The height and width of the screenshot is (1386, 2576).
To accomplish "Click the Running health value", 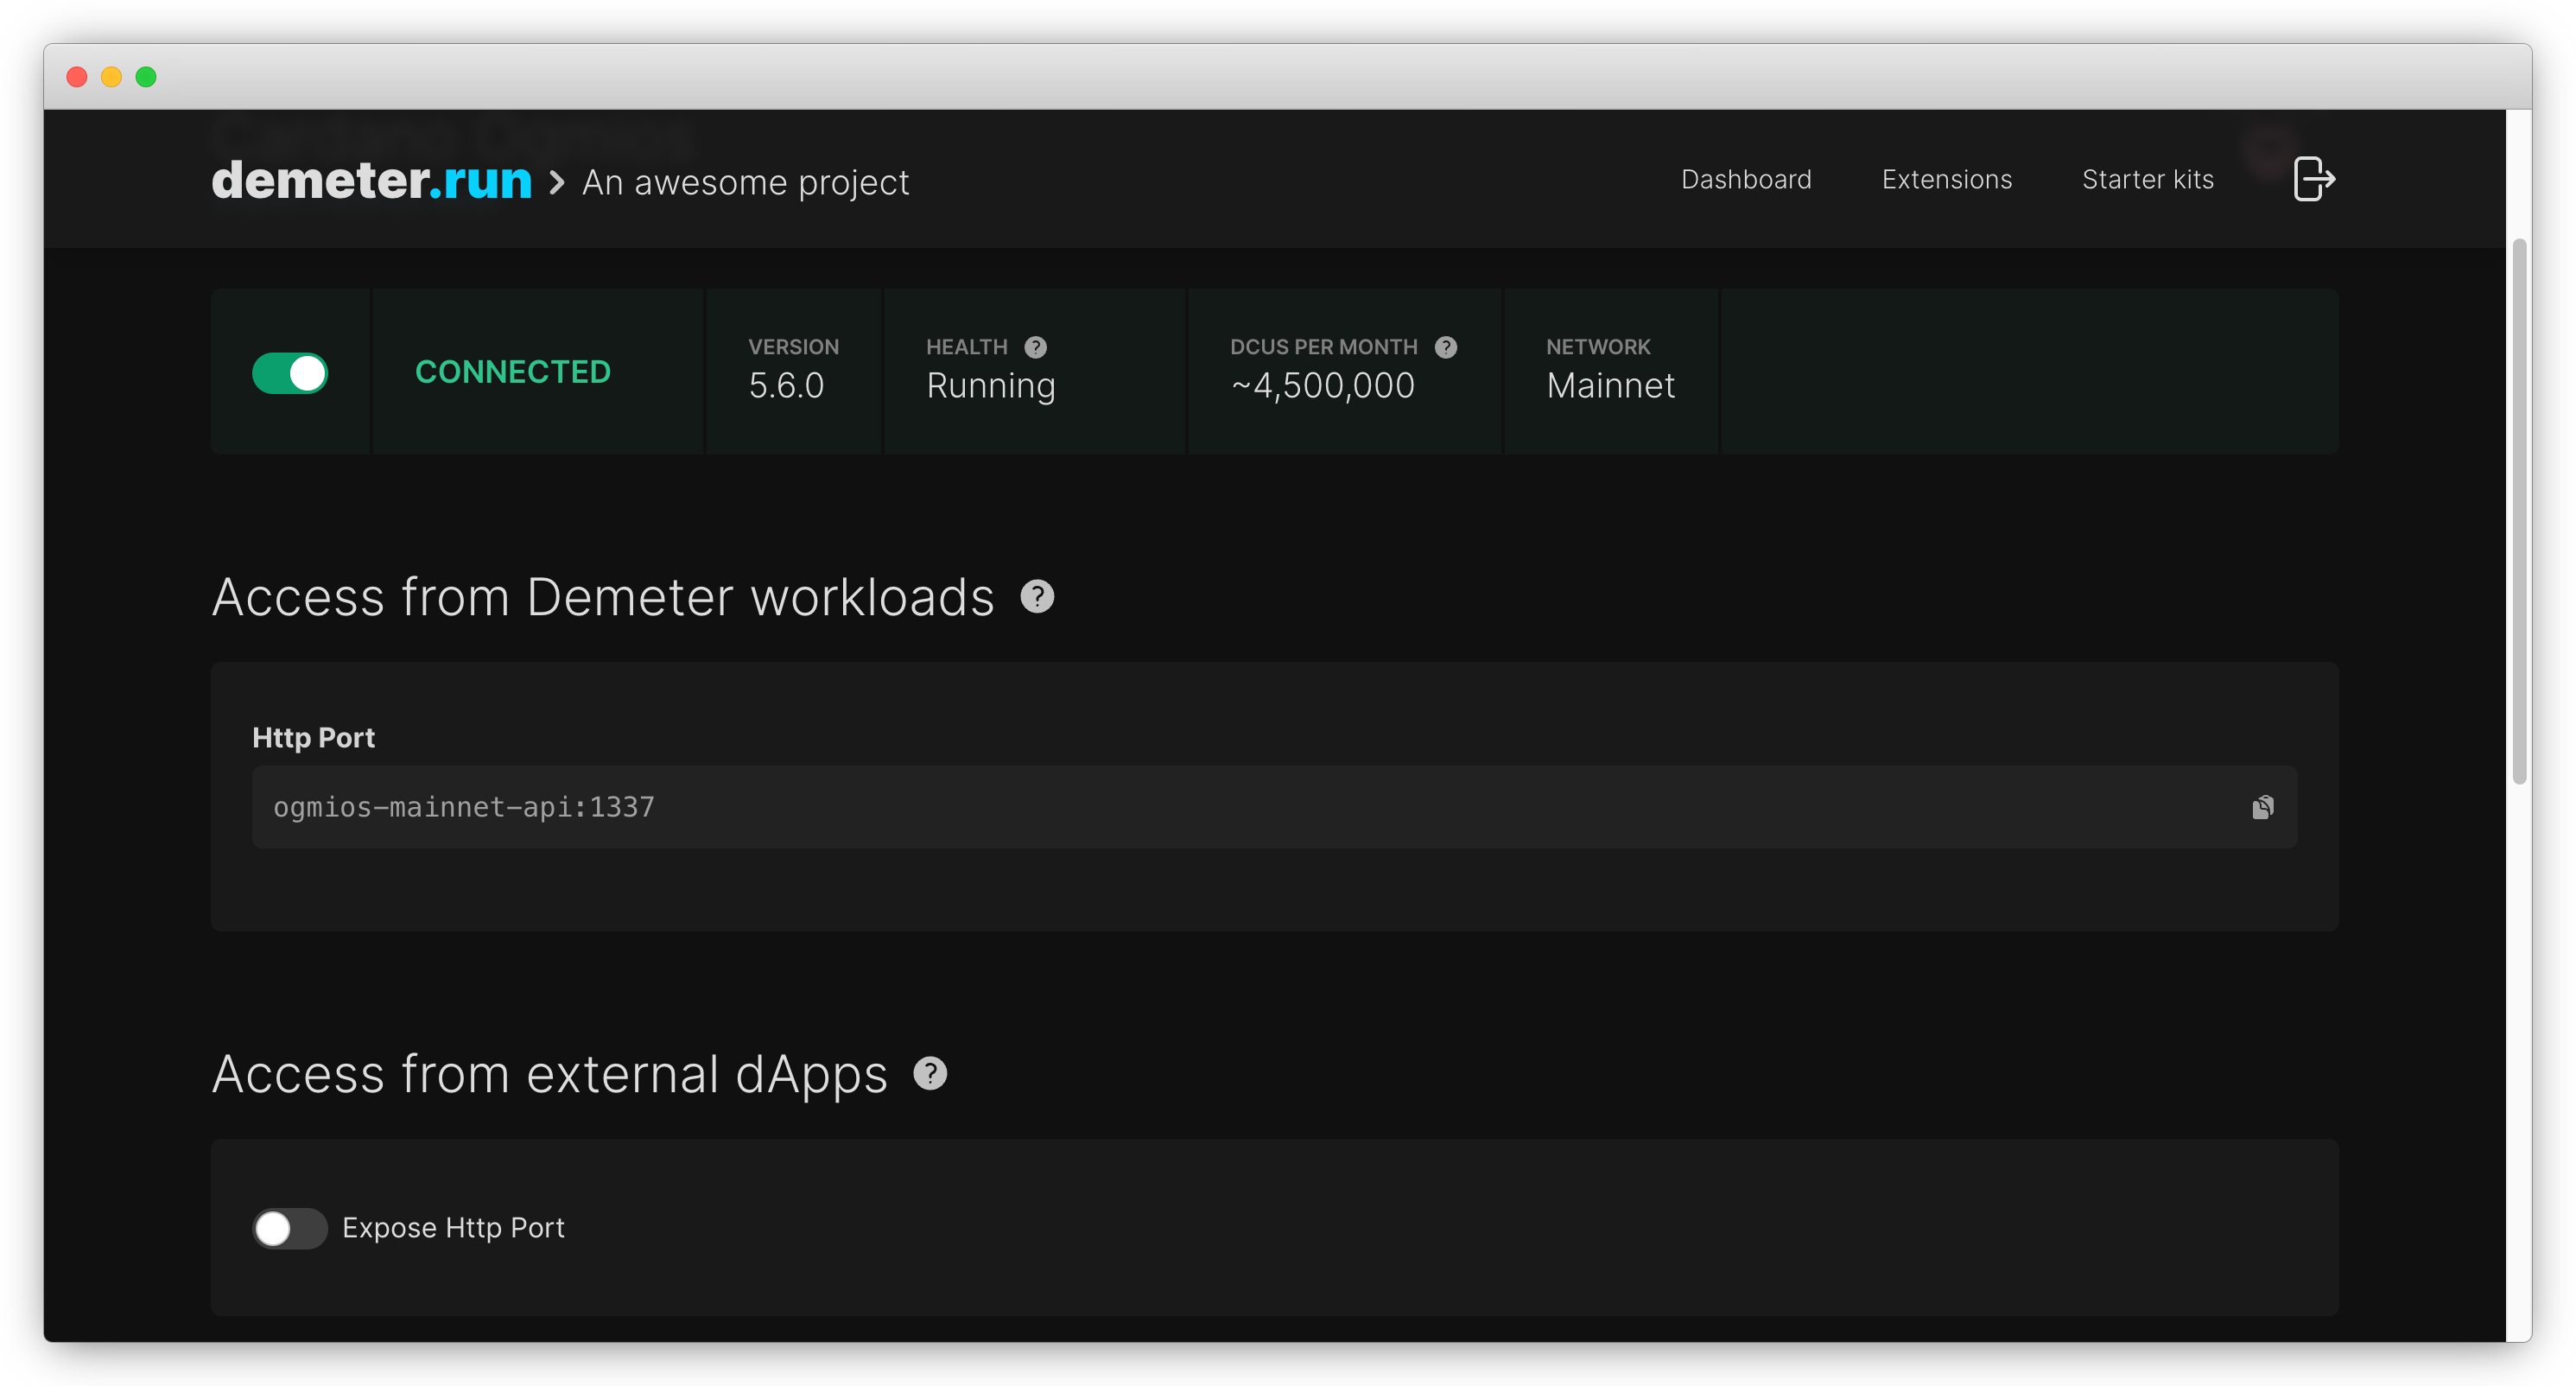I will [x=990, y=386].
